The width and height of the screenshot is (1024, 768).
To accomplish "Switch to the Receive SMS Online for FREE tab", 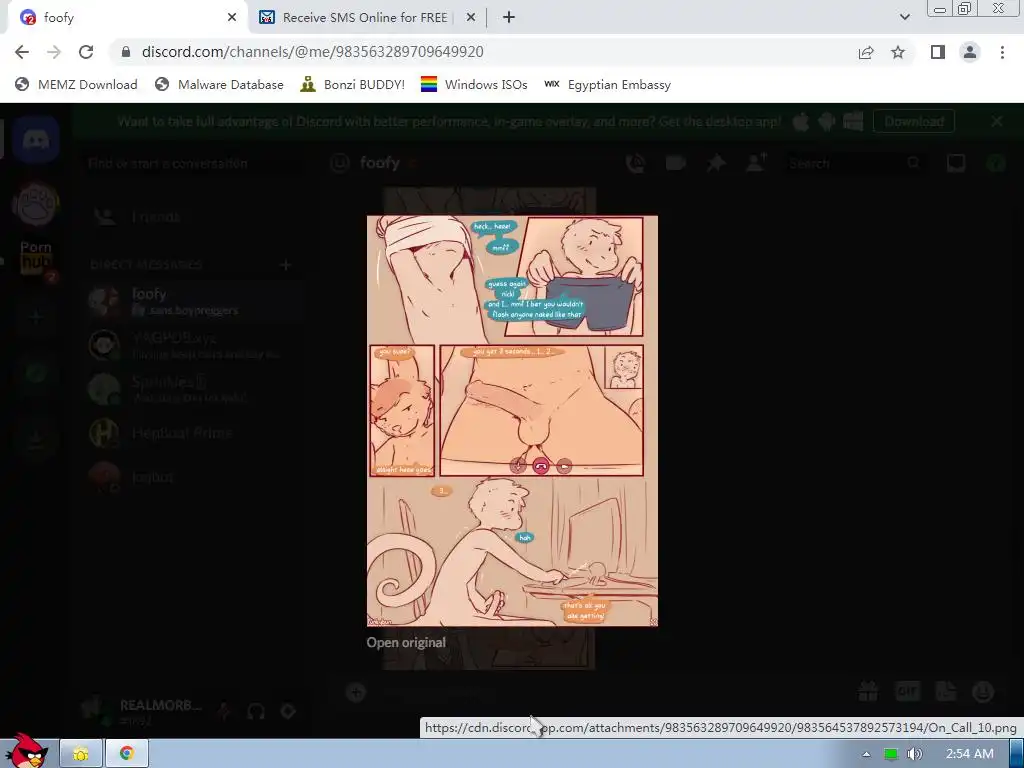I will (367, 18).
